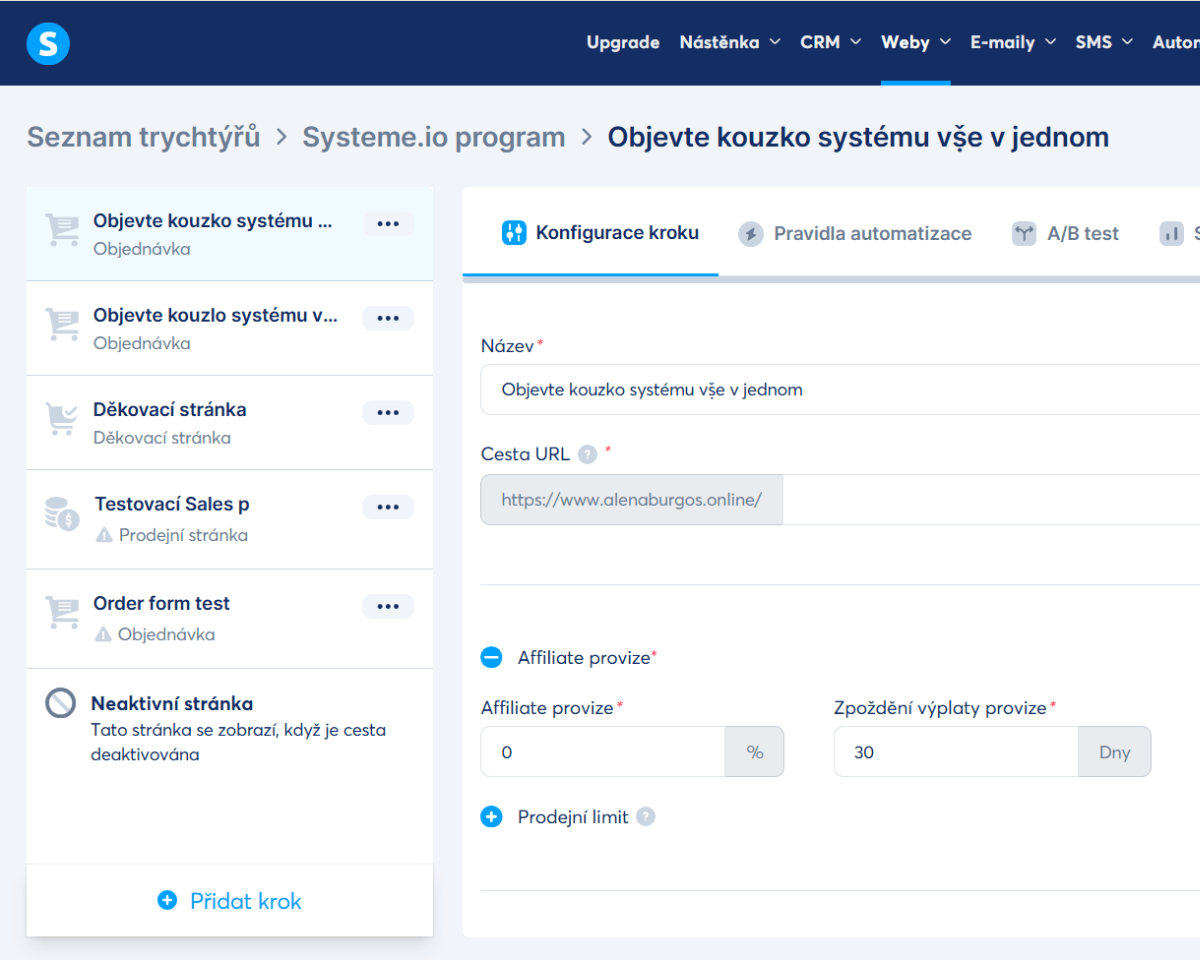This screenshot has height=960, width=1200.
Task: Click the Cesta URL help question icon
Action: point(588,455)
